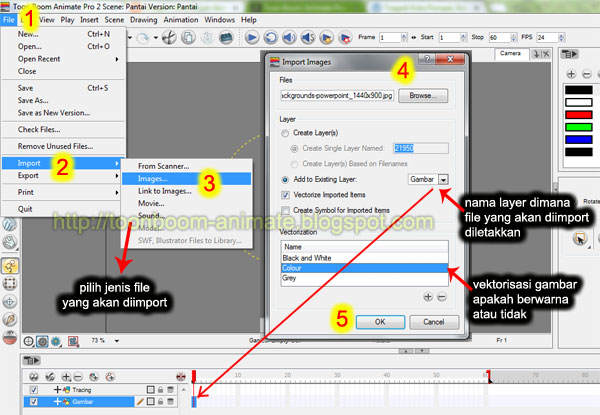
Task: Click the remove vectorization preset minus icon
Action: [x=442, y=297]
